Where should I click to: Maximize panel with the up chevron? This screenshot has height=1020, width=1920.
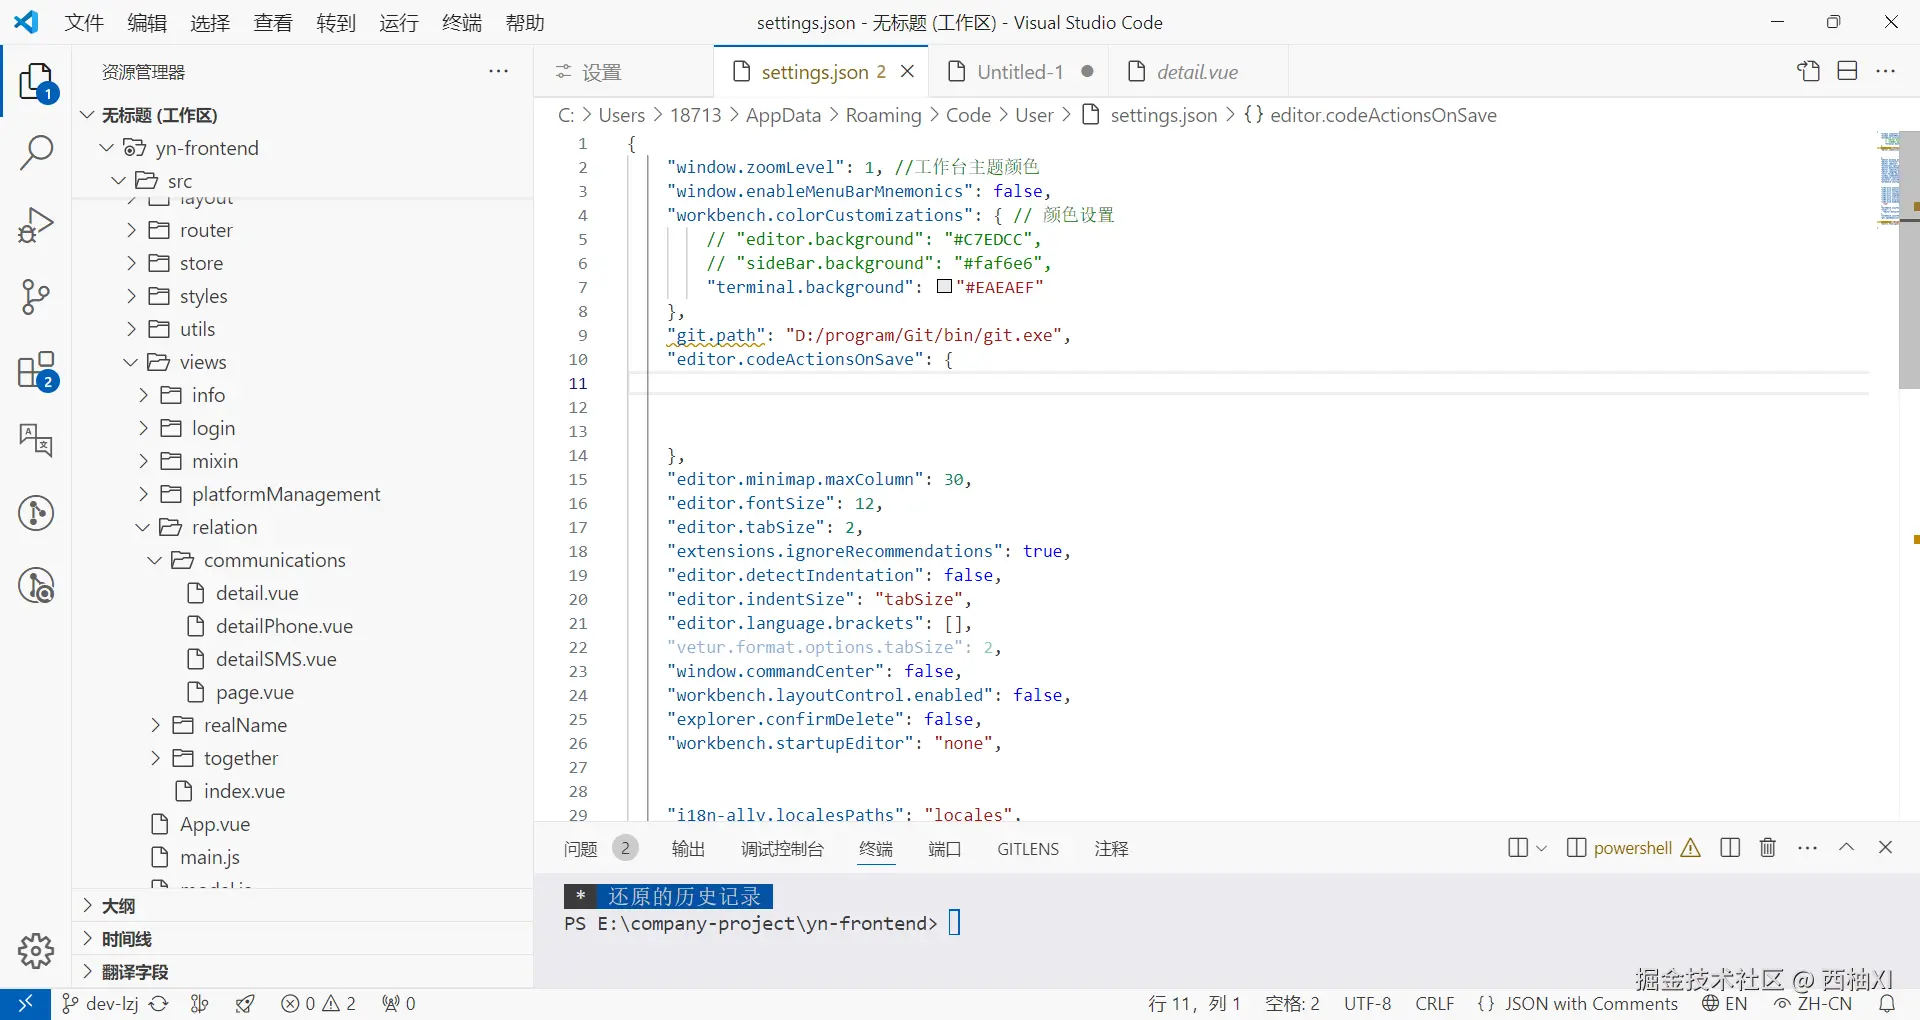point(1846,848)
